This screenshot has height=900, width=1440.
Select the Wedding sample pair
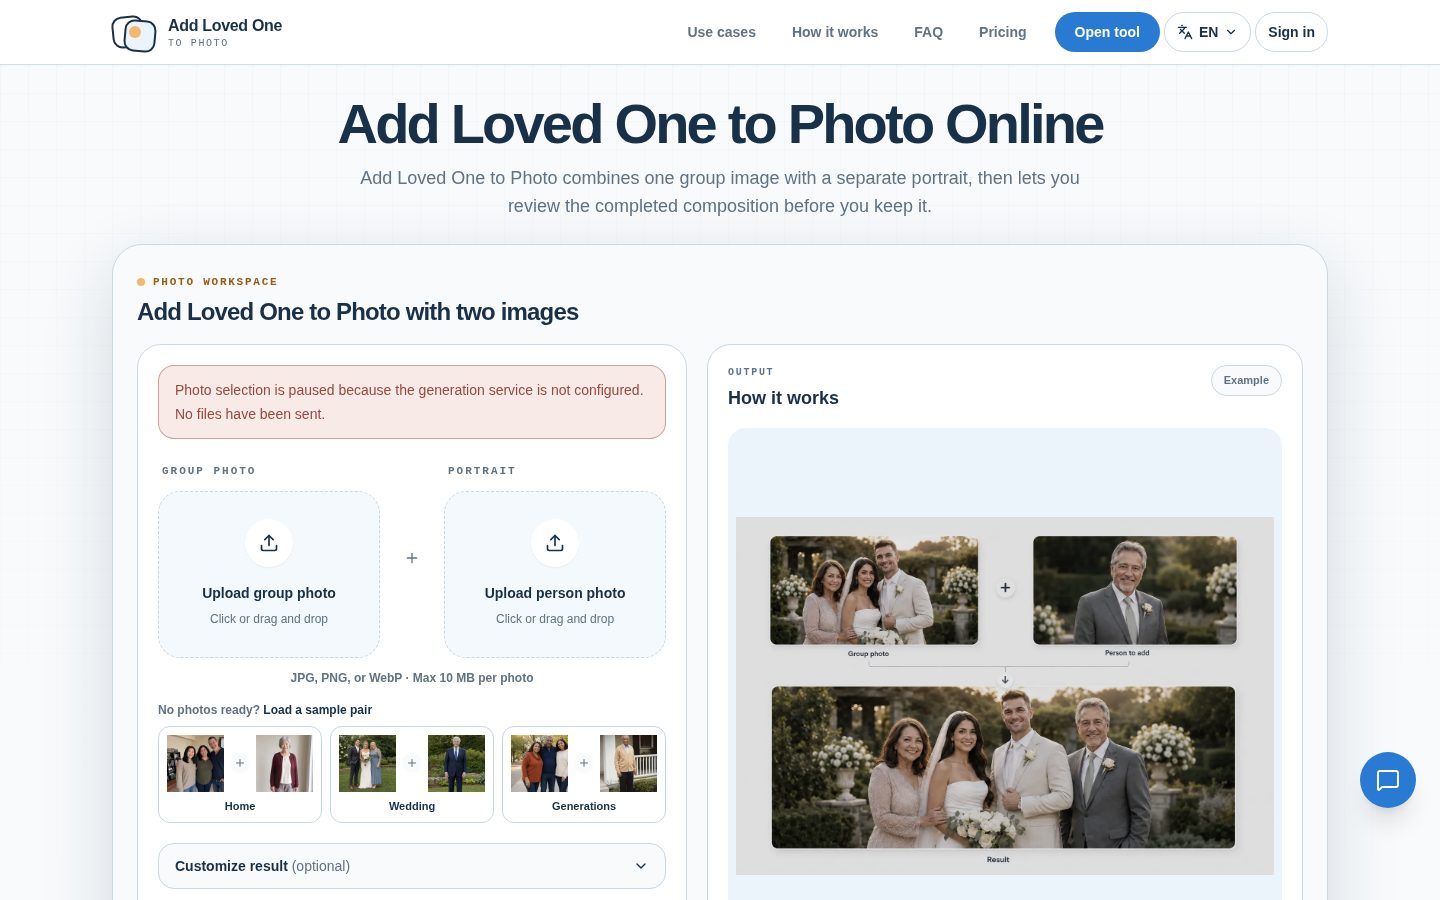pyautogui.click(x=412, y=775)
